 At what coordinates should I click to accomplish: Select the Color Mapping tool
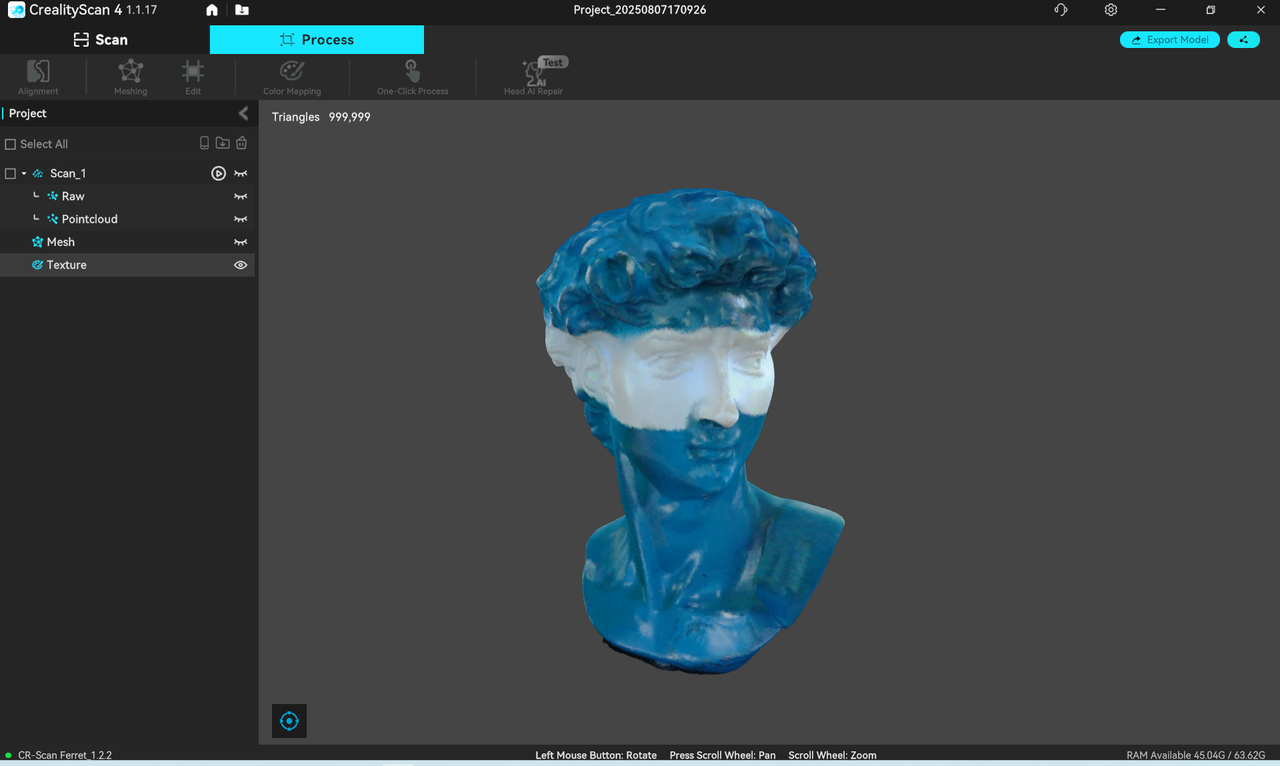click(292, 75)
